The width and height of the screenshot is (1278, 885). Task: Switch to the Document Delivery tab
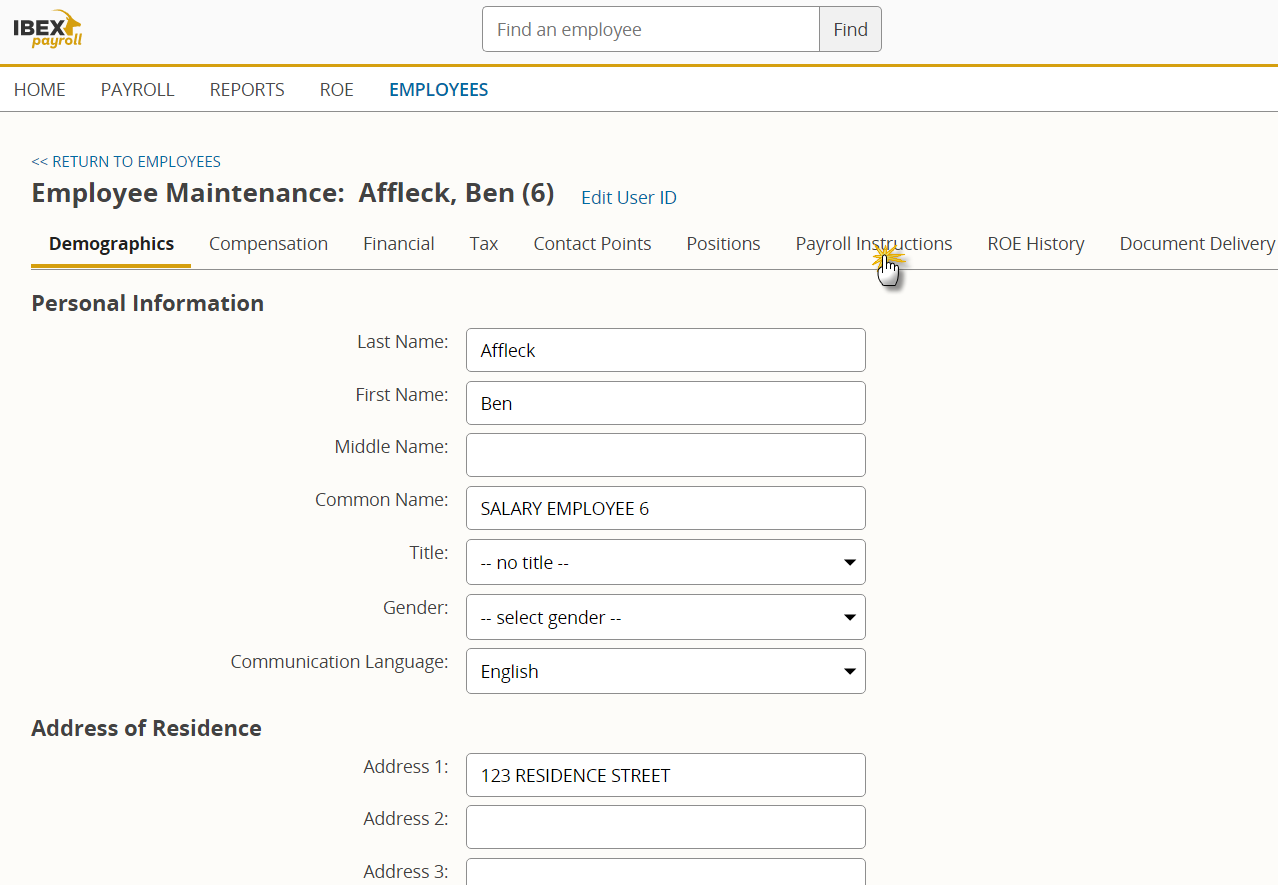[x=1197, y=243]
